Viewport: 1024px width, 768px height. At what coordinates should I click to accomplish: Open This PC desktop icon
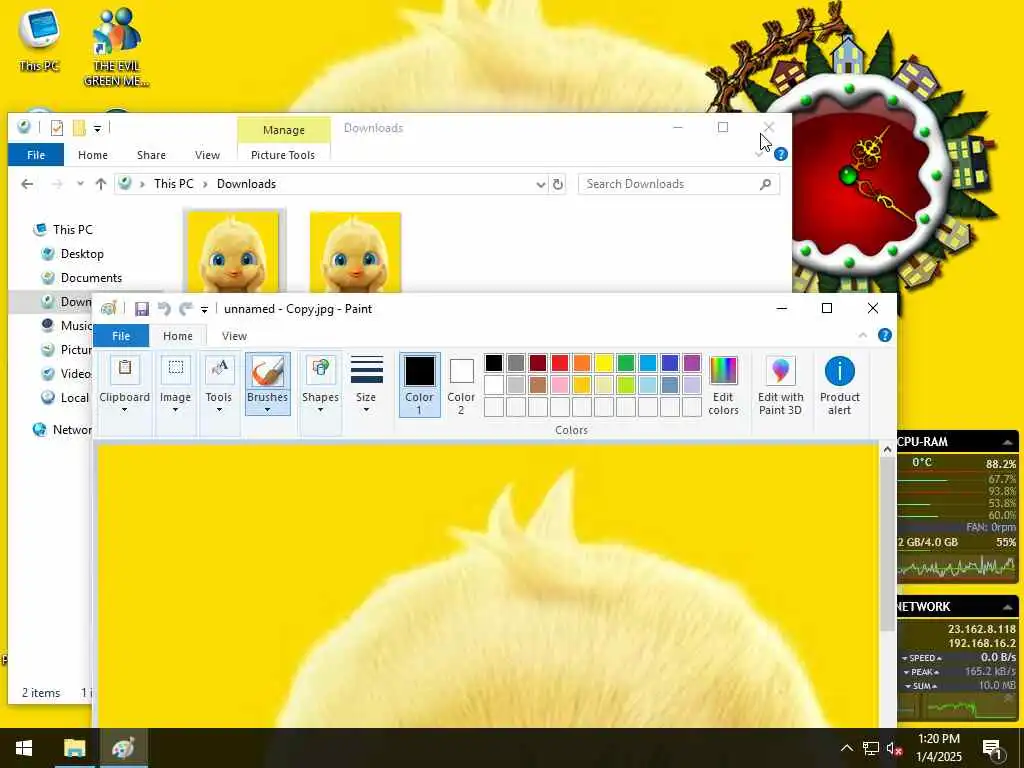[x=39, y=39]
